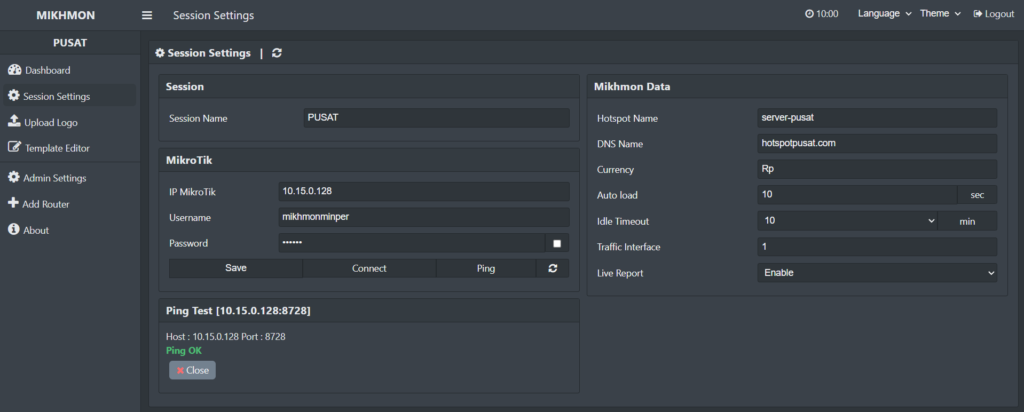Expand the Live Report dropdown
The height and width of the screenshot is (412, 1024).
pyautogui.click(x=877, y=273)
